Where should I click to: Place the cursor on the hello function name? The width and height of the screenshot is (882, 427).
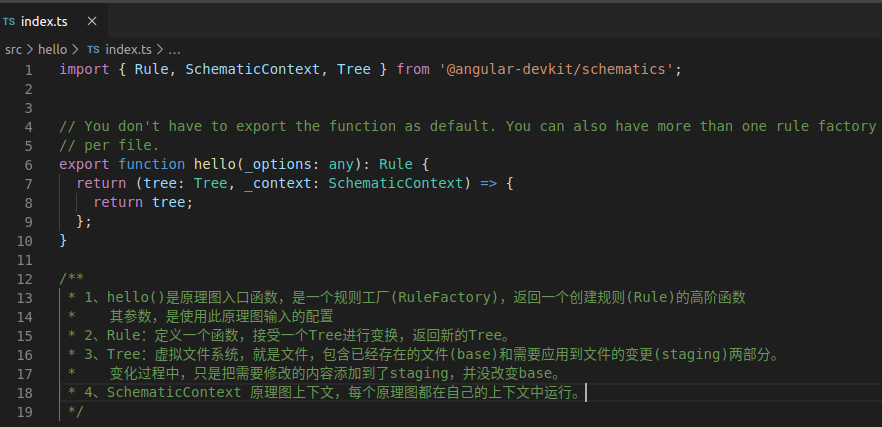click(215, 164)
